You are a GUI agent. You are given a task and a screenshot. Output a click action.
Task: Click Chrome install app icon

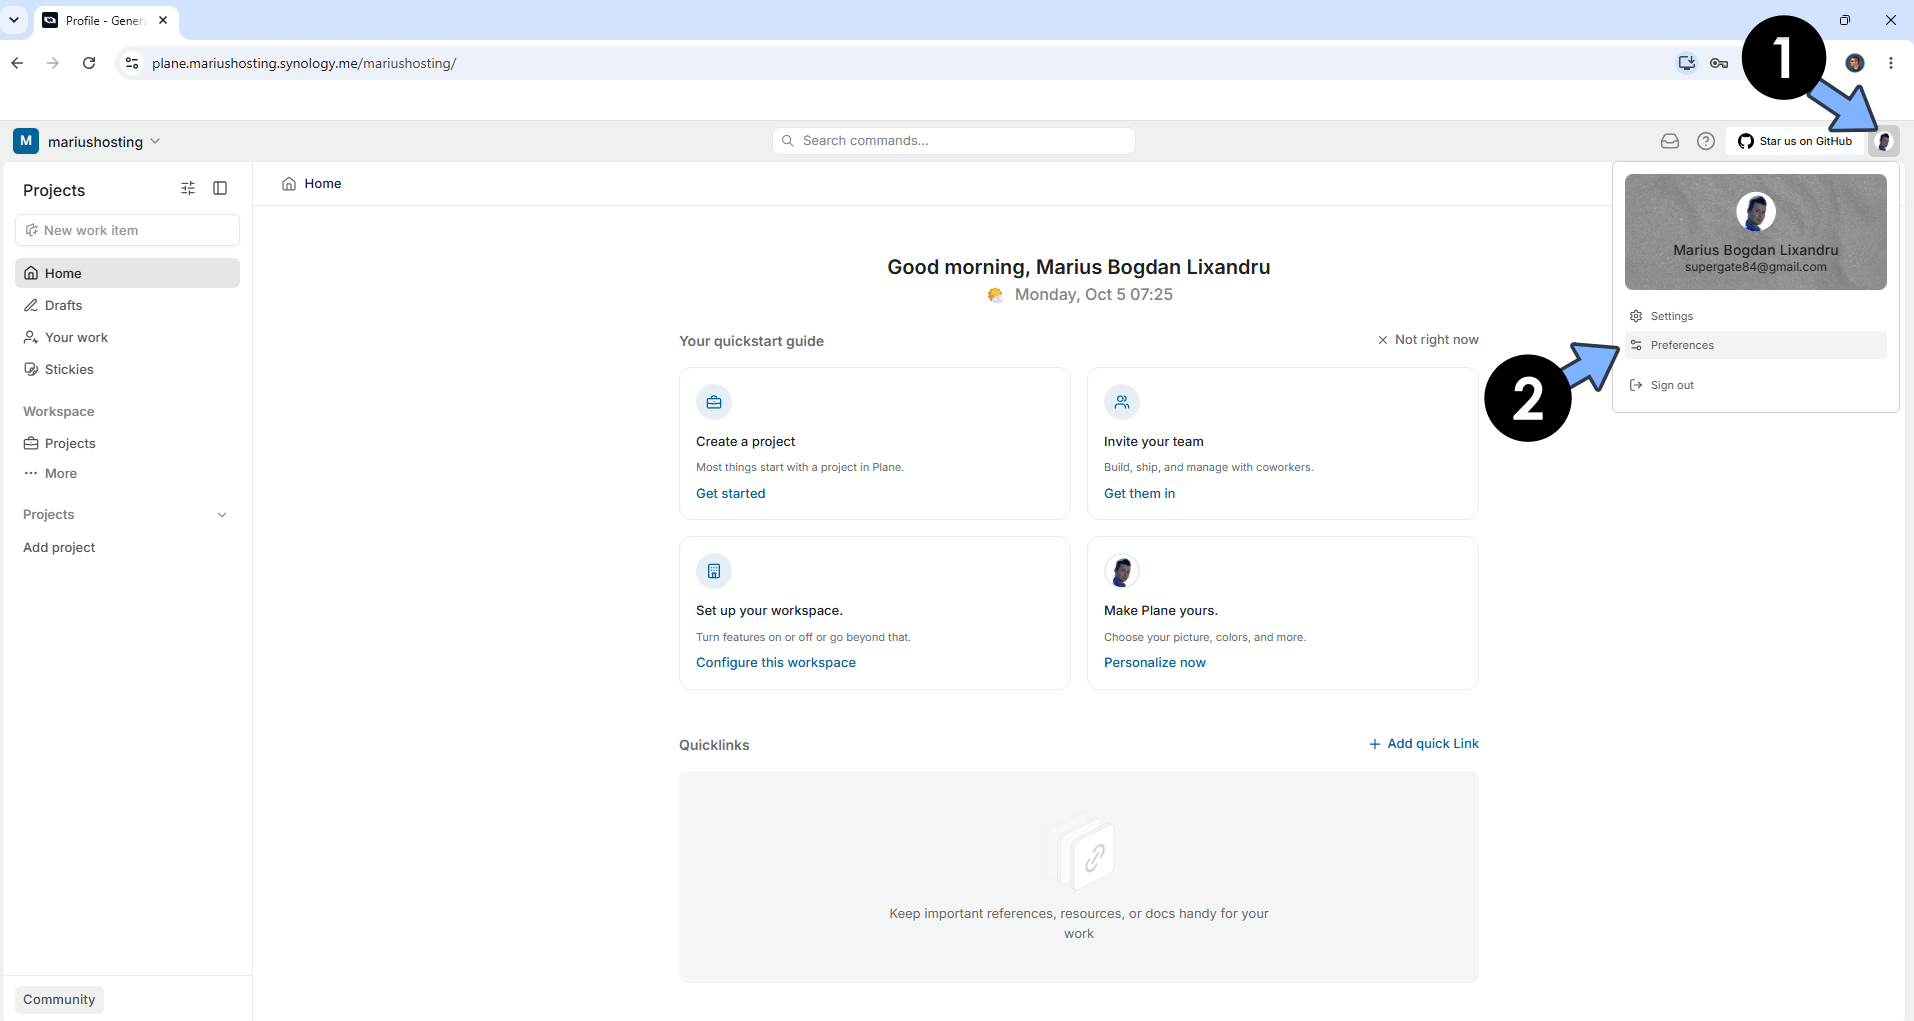pos(1686,63)
